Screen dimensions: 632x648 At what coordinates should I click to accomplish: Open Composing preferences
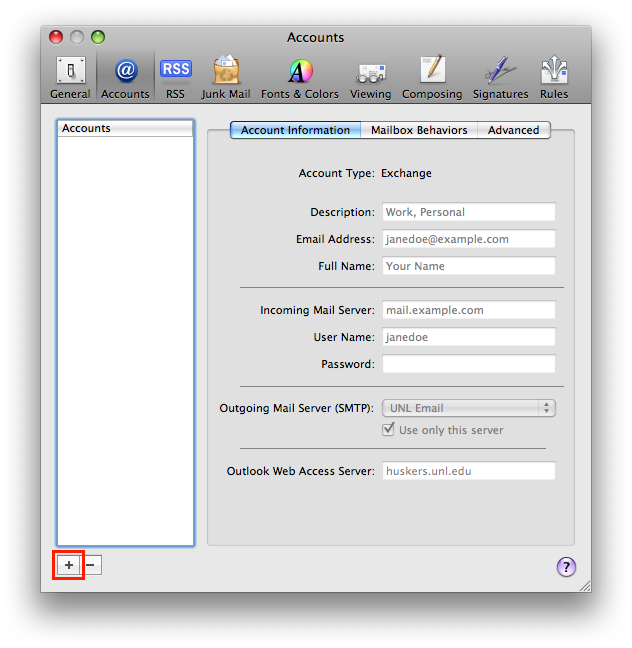tap(432, 77)
